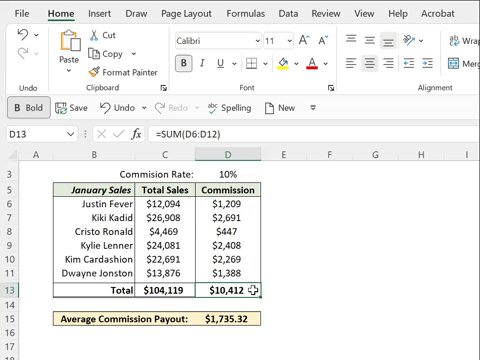Open the ribbon Undo dropdown arrow
Screen dimensions: 480x360
36,35
